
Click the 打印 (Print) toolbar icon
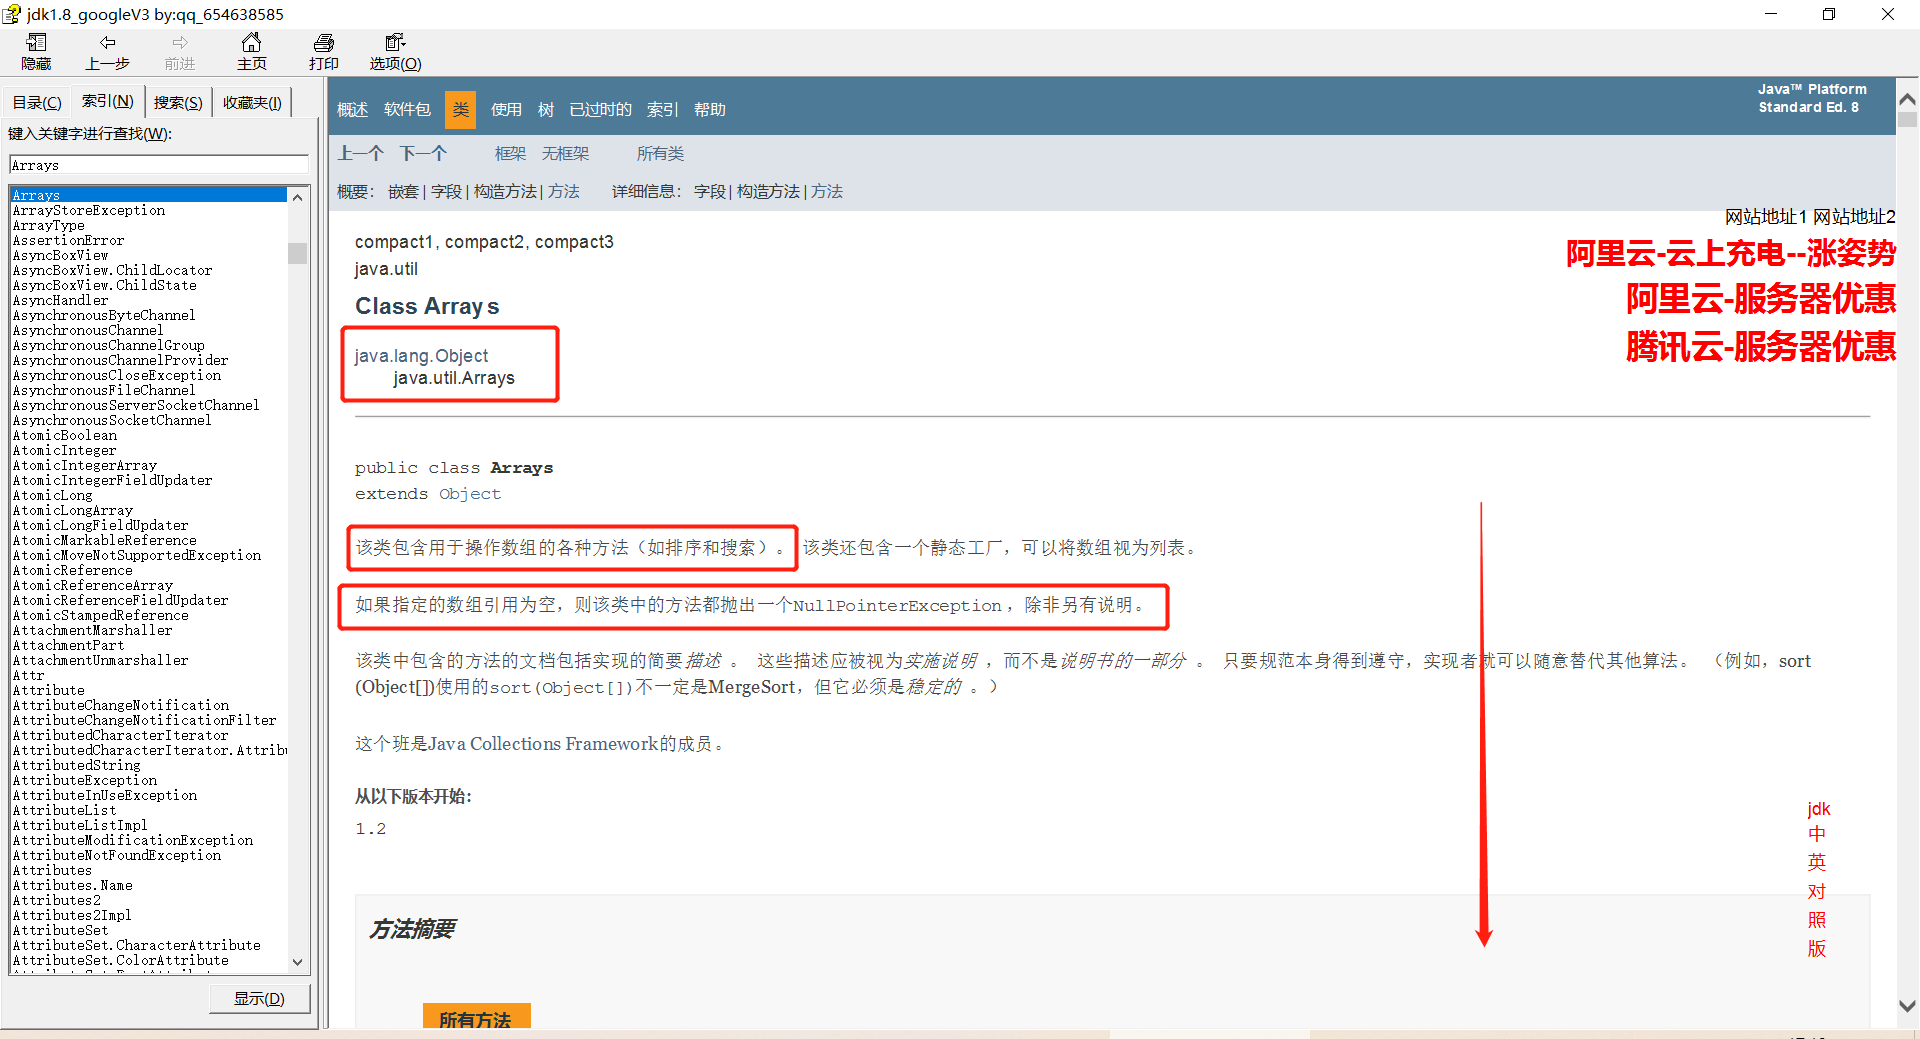pos(324,51)
